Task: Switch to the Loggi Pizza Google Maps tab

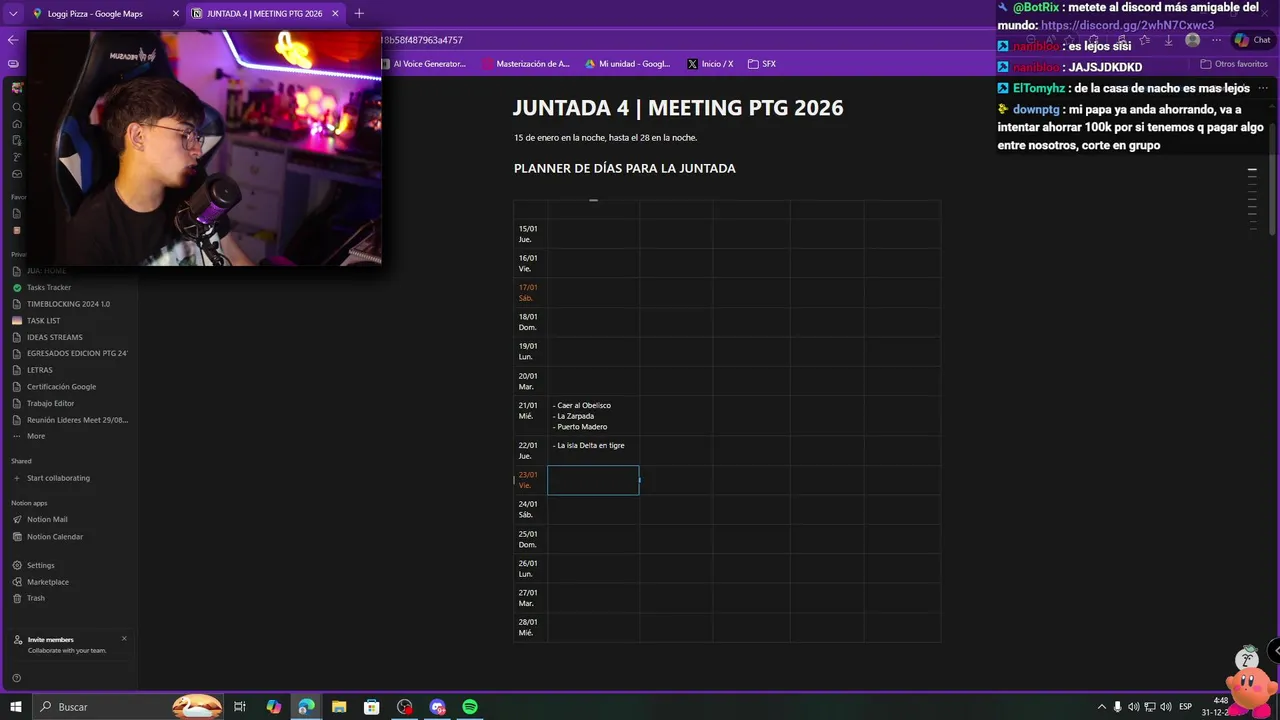Action: coord(95,14)
